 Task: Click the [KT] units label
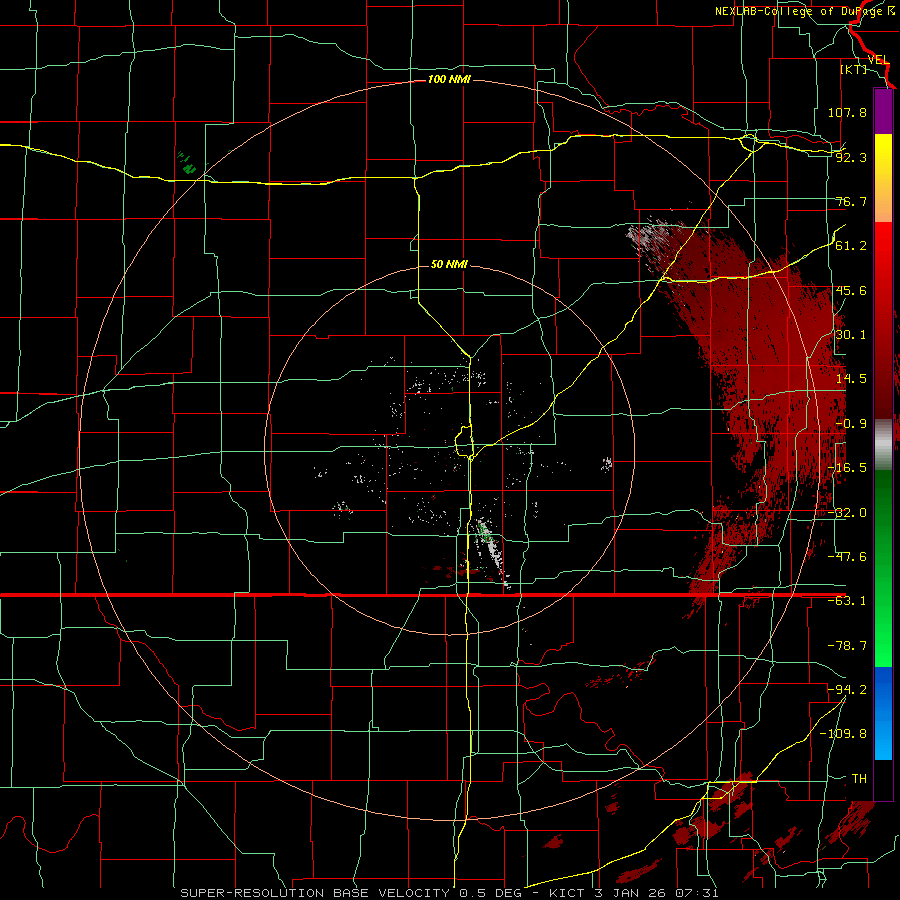854,69
